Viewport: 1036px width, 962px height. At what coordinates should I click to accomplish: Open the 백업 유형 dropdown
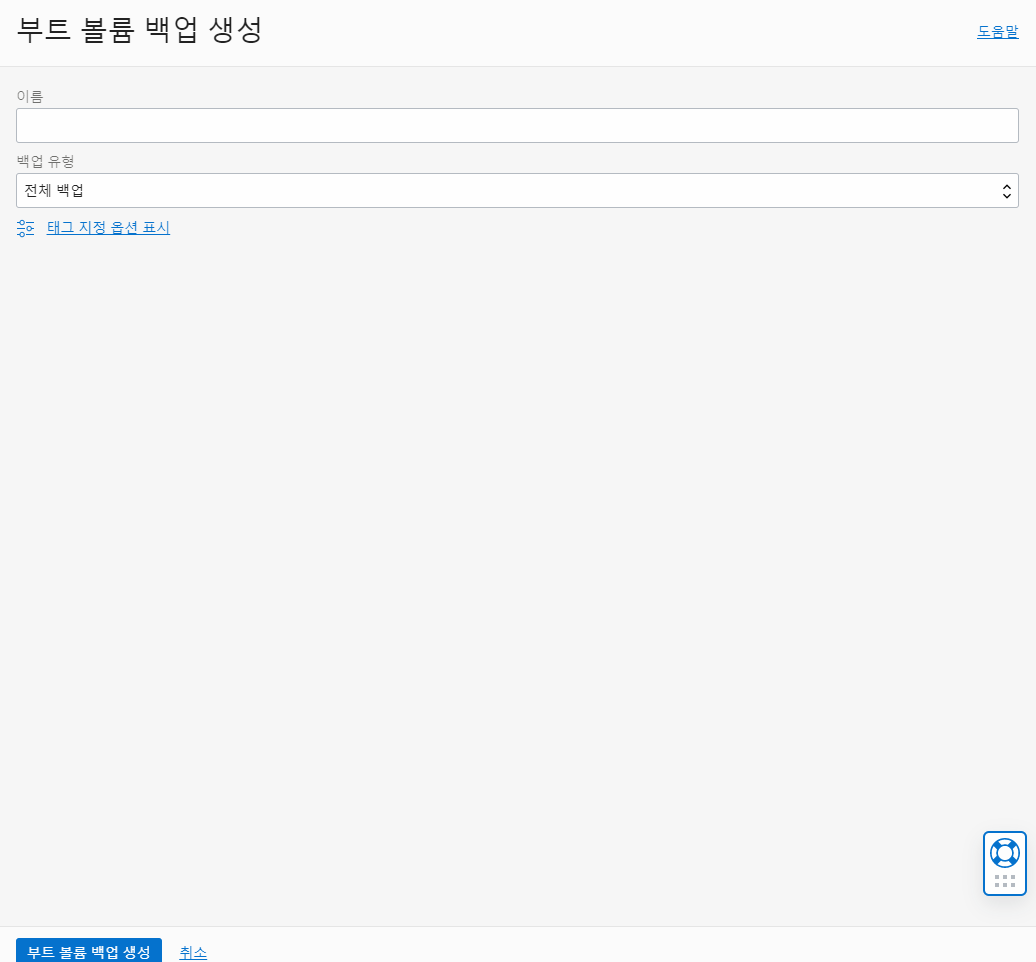pos(517,190)
